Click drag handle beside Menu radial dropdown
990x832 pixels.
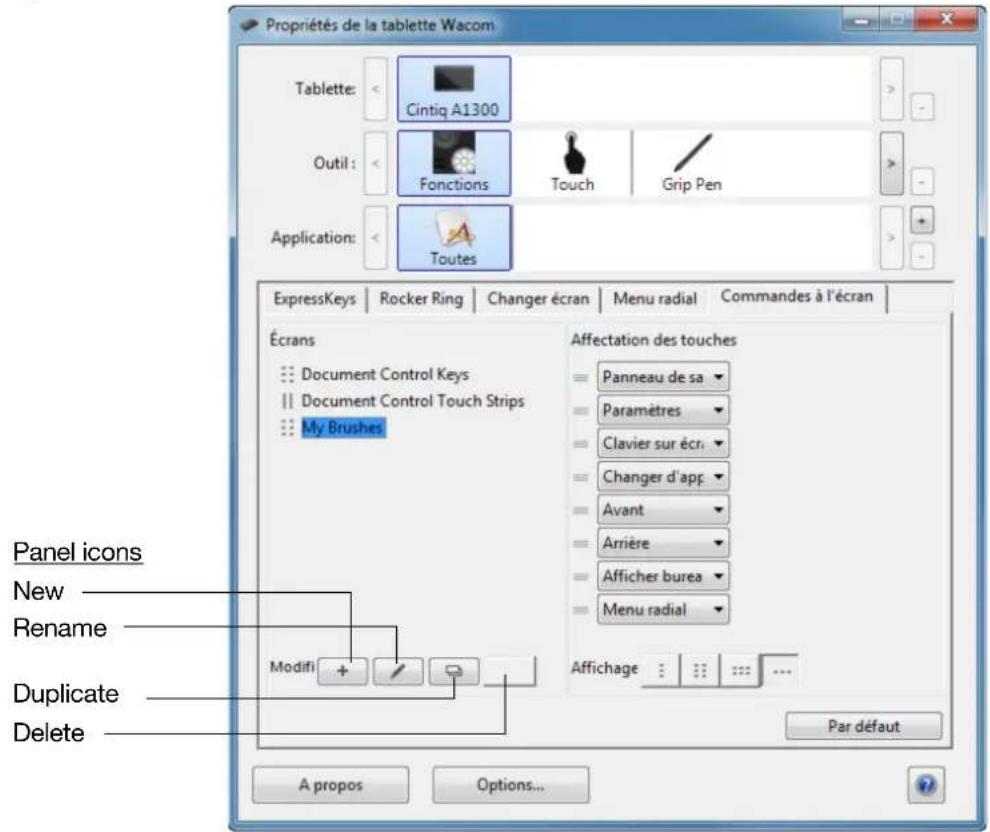click(580, 610)
